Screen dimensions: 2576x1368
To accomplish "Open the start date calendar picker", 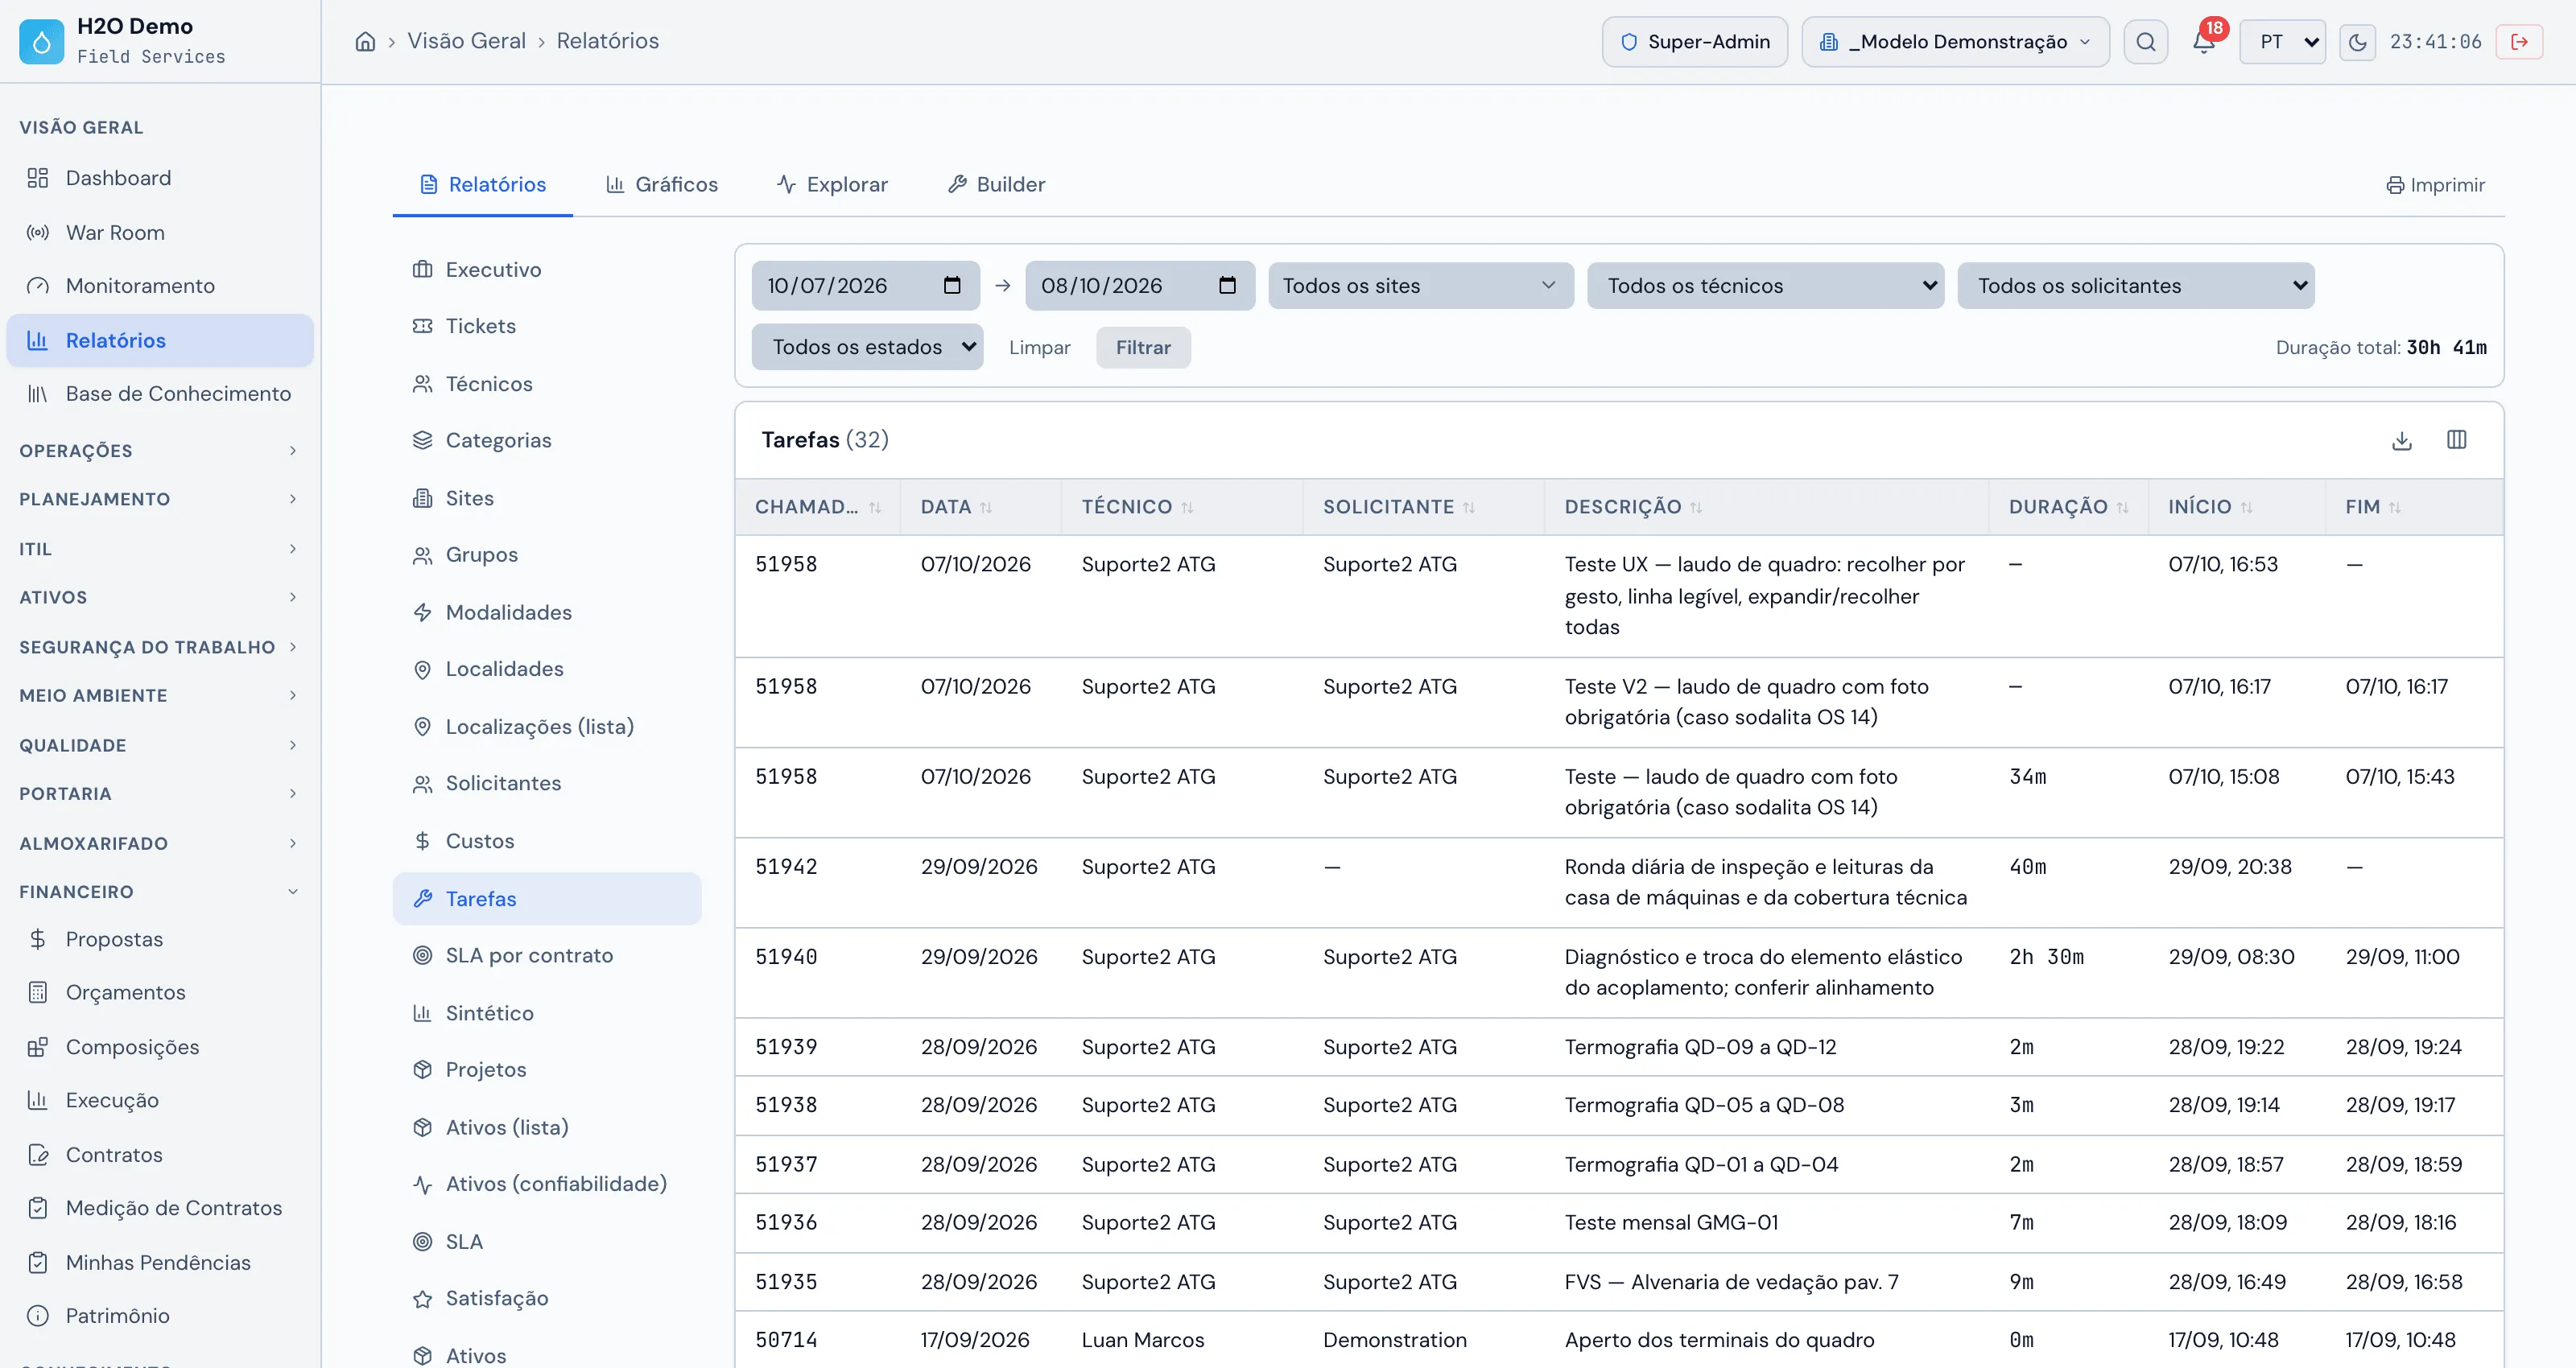I will click(x=952, y=286).
